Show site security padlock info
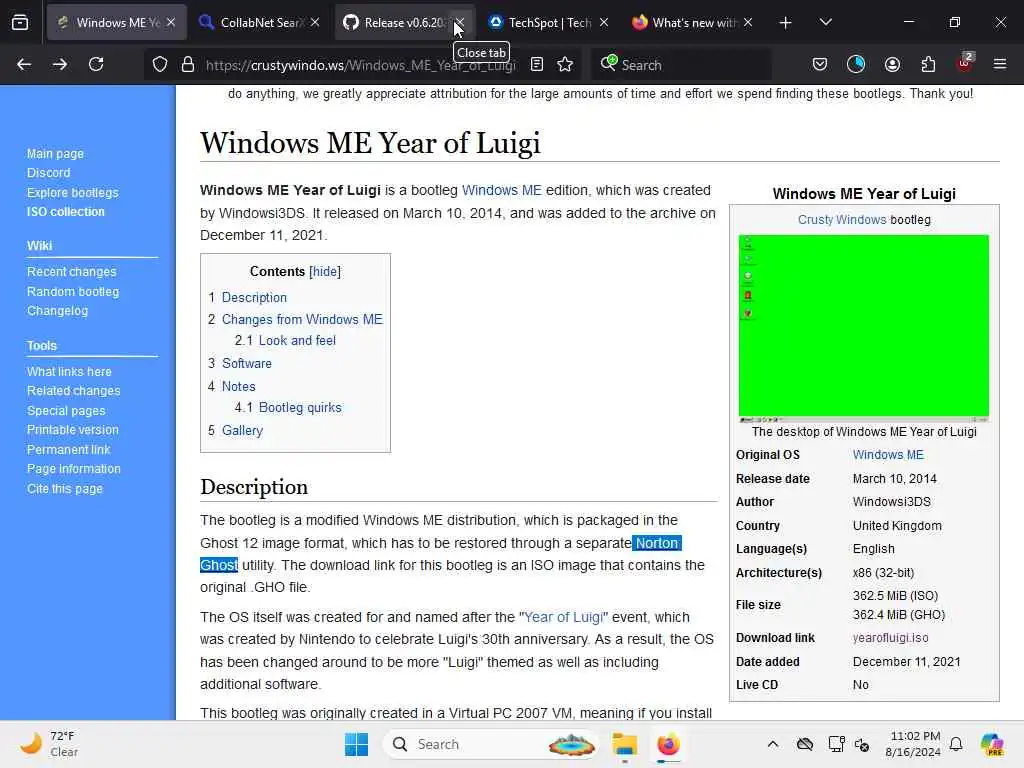This screenshot has width=1024, height=768. [188, 64]
